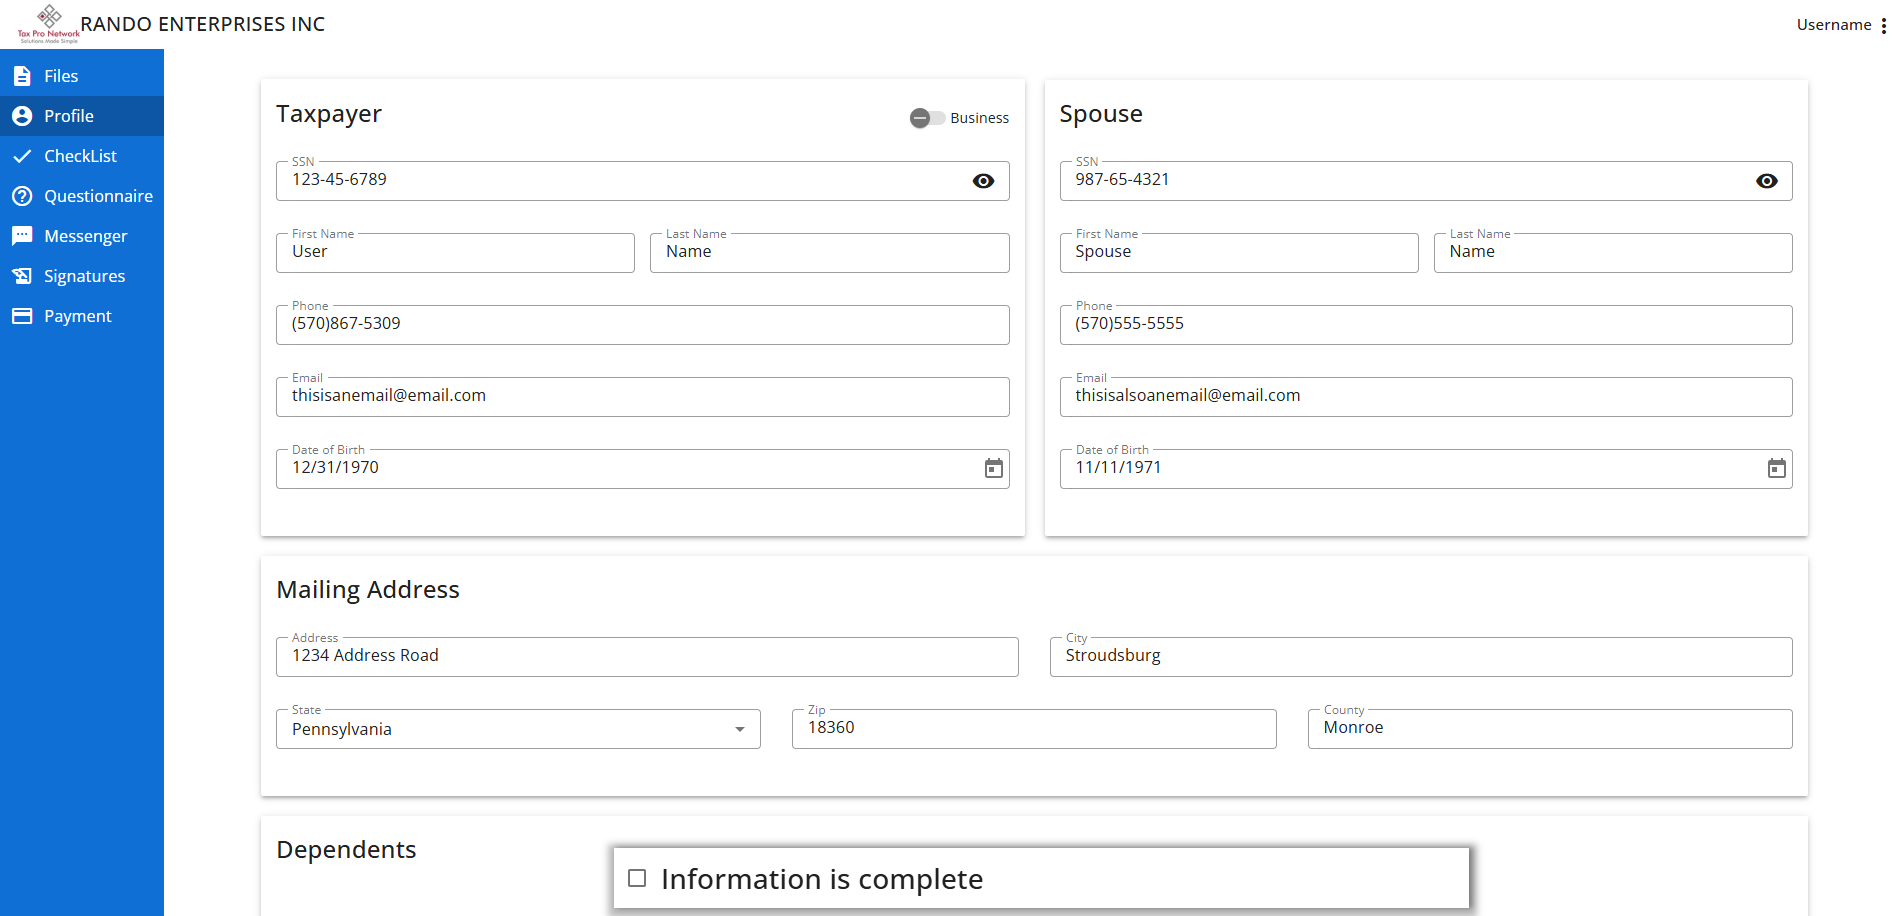
Task: Click the Files document icon in sidebar
Action: (x=22, y=76)
